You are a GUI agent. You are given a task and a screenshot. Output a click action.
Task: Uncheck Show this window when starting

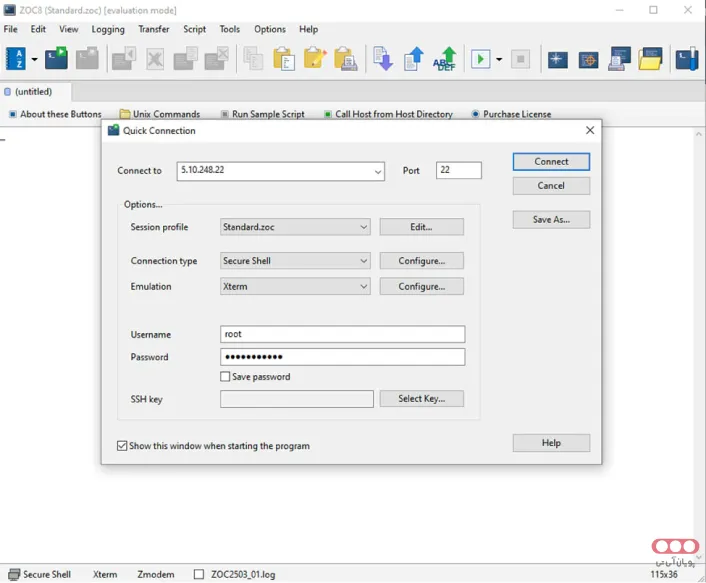click(122, 446)
